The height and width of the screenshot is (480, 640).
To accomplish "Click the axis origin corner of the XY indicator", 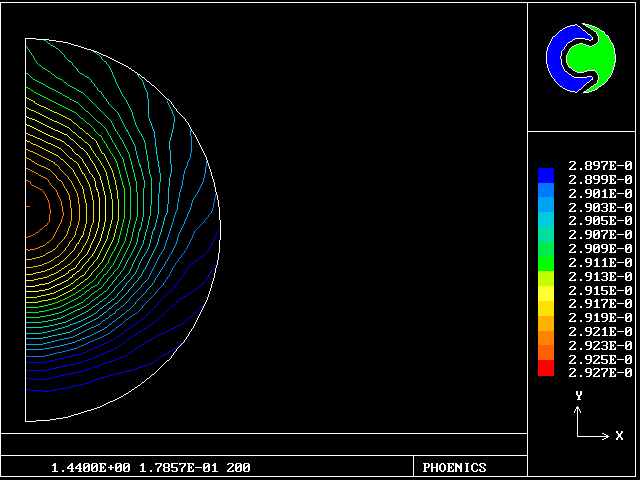I will coord(579,436).
